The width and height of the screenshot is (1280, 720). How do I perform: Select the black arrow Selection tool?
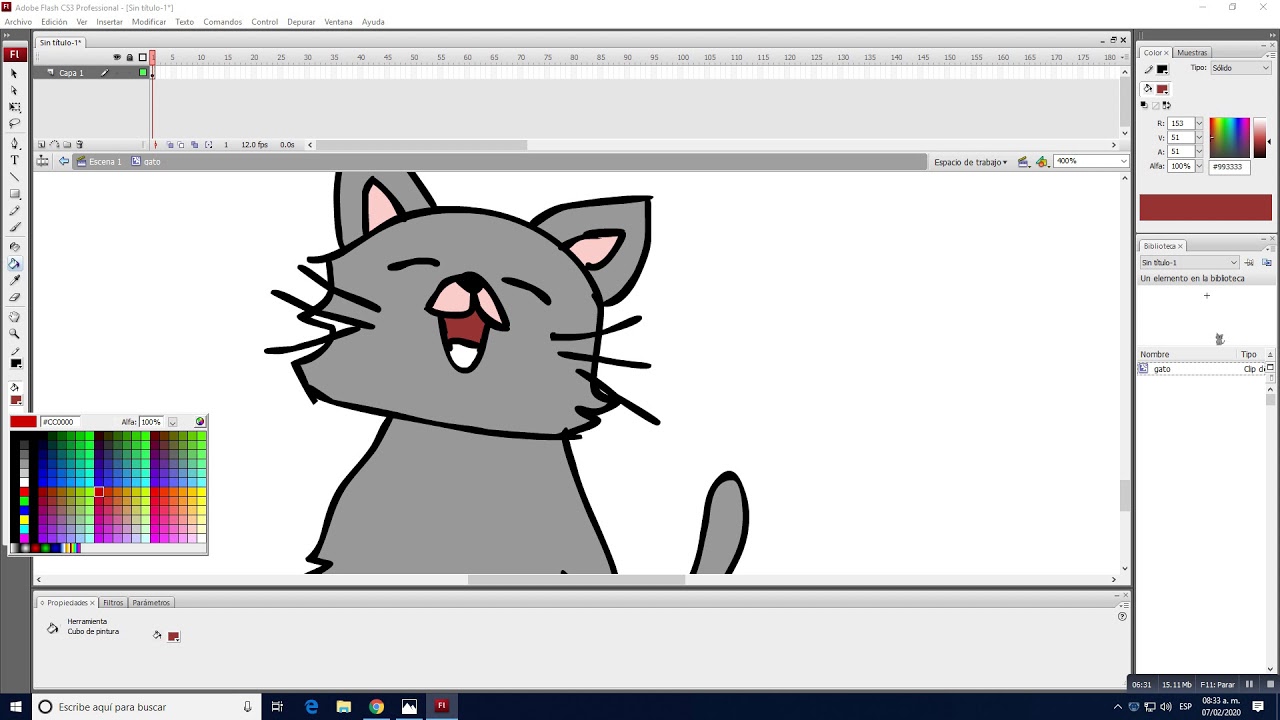pyautogui.click(x=14, y=74)
